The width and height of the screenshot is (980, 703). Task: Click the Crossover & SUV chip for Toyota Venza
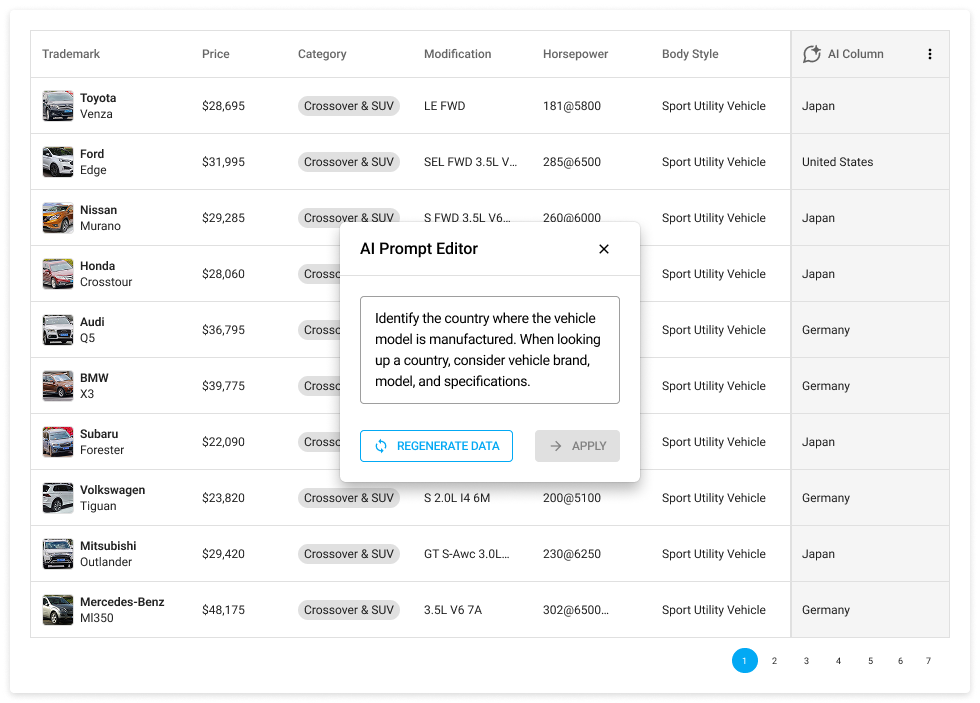(x=349, y=106)
